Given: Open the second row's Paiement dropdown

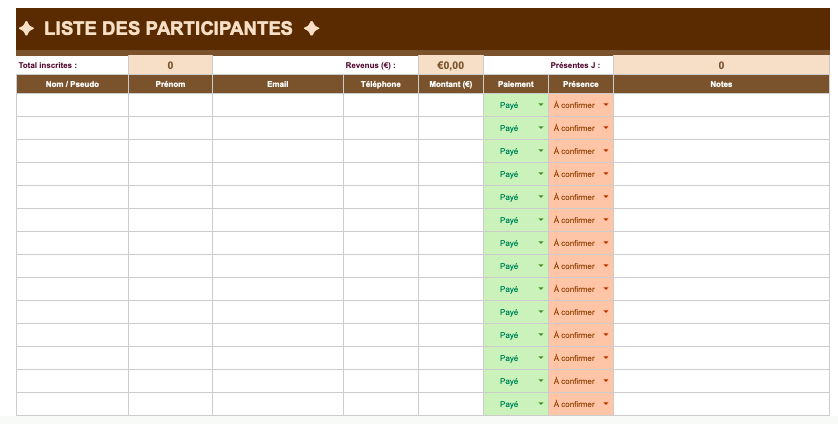Looking at the screenshot, I should (x=541, y=128).
